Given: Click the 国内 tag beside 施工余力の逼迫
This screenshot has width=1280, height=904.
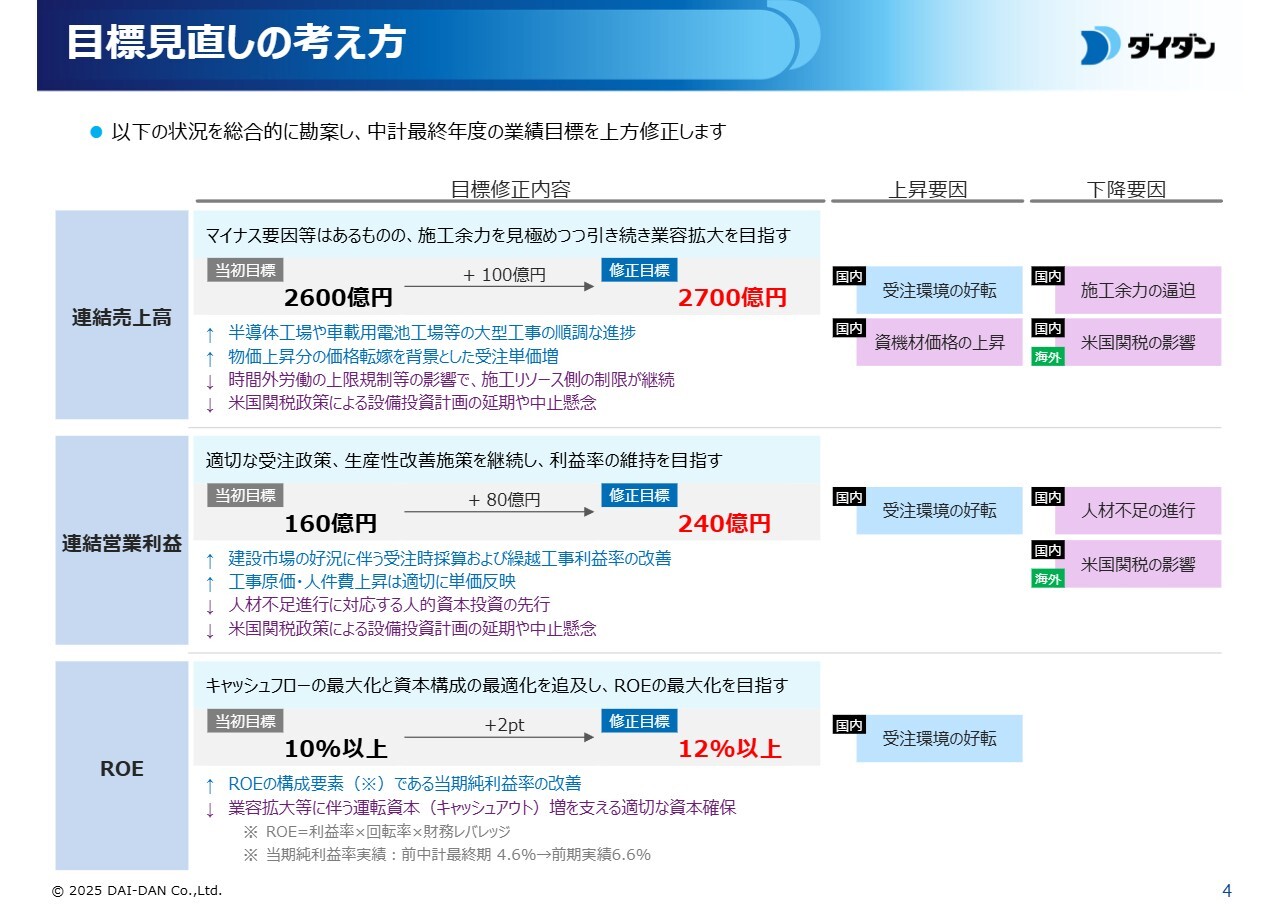Looking at the screenshot, I should click(x=1048, y=276).
